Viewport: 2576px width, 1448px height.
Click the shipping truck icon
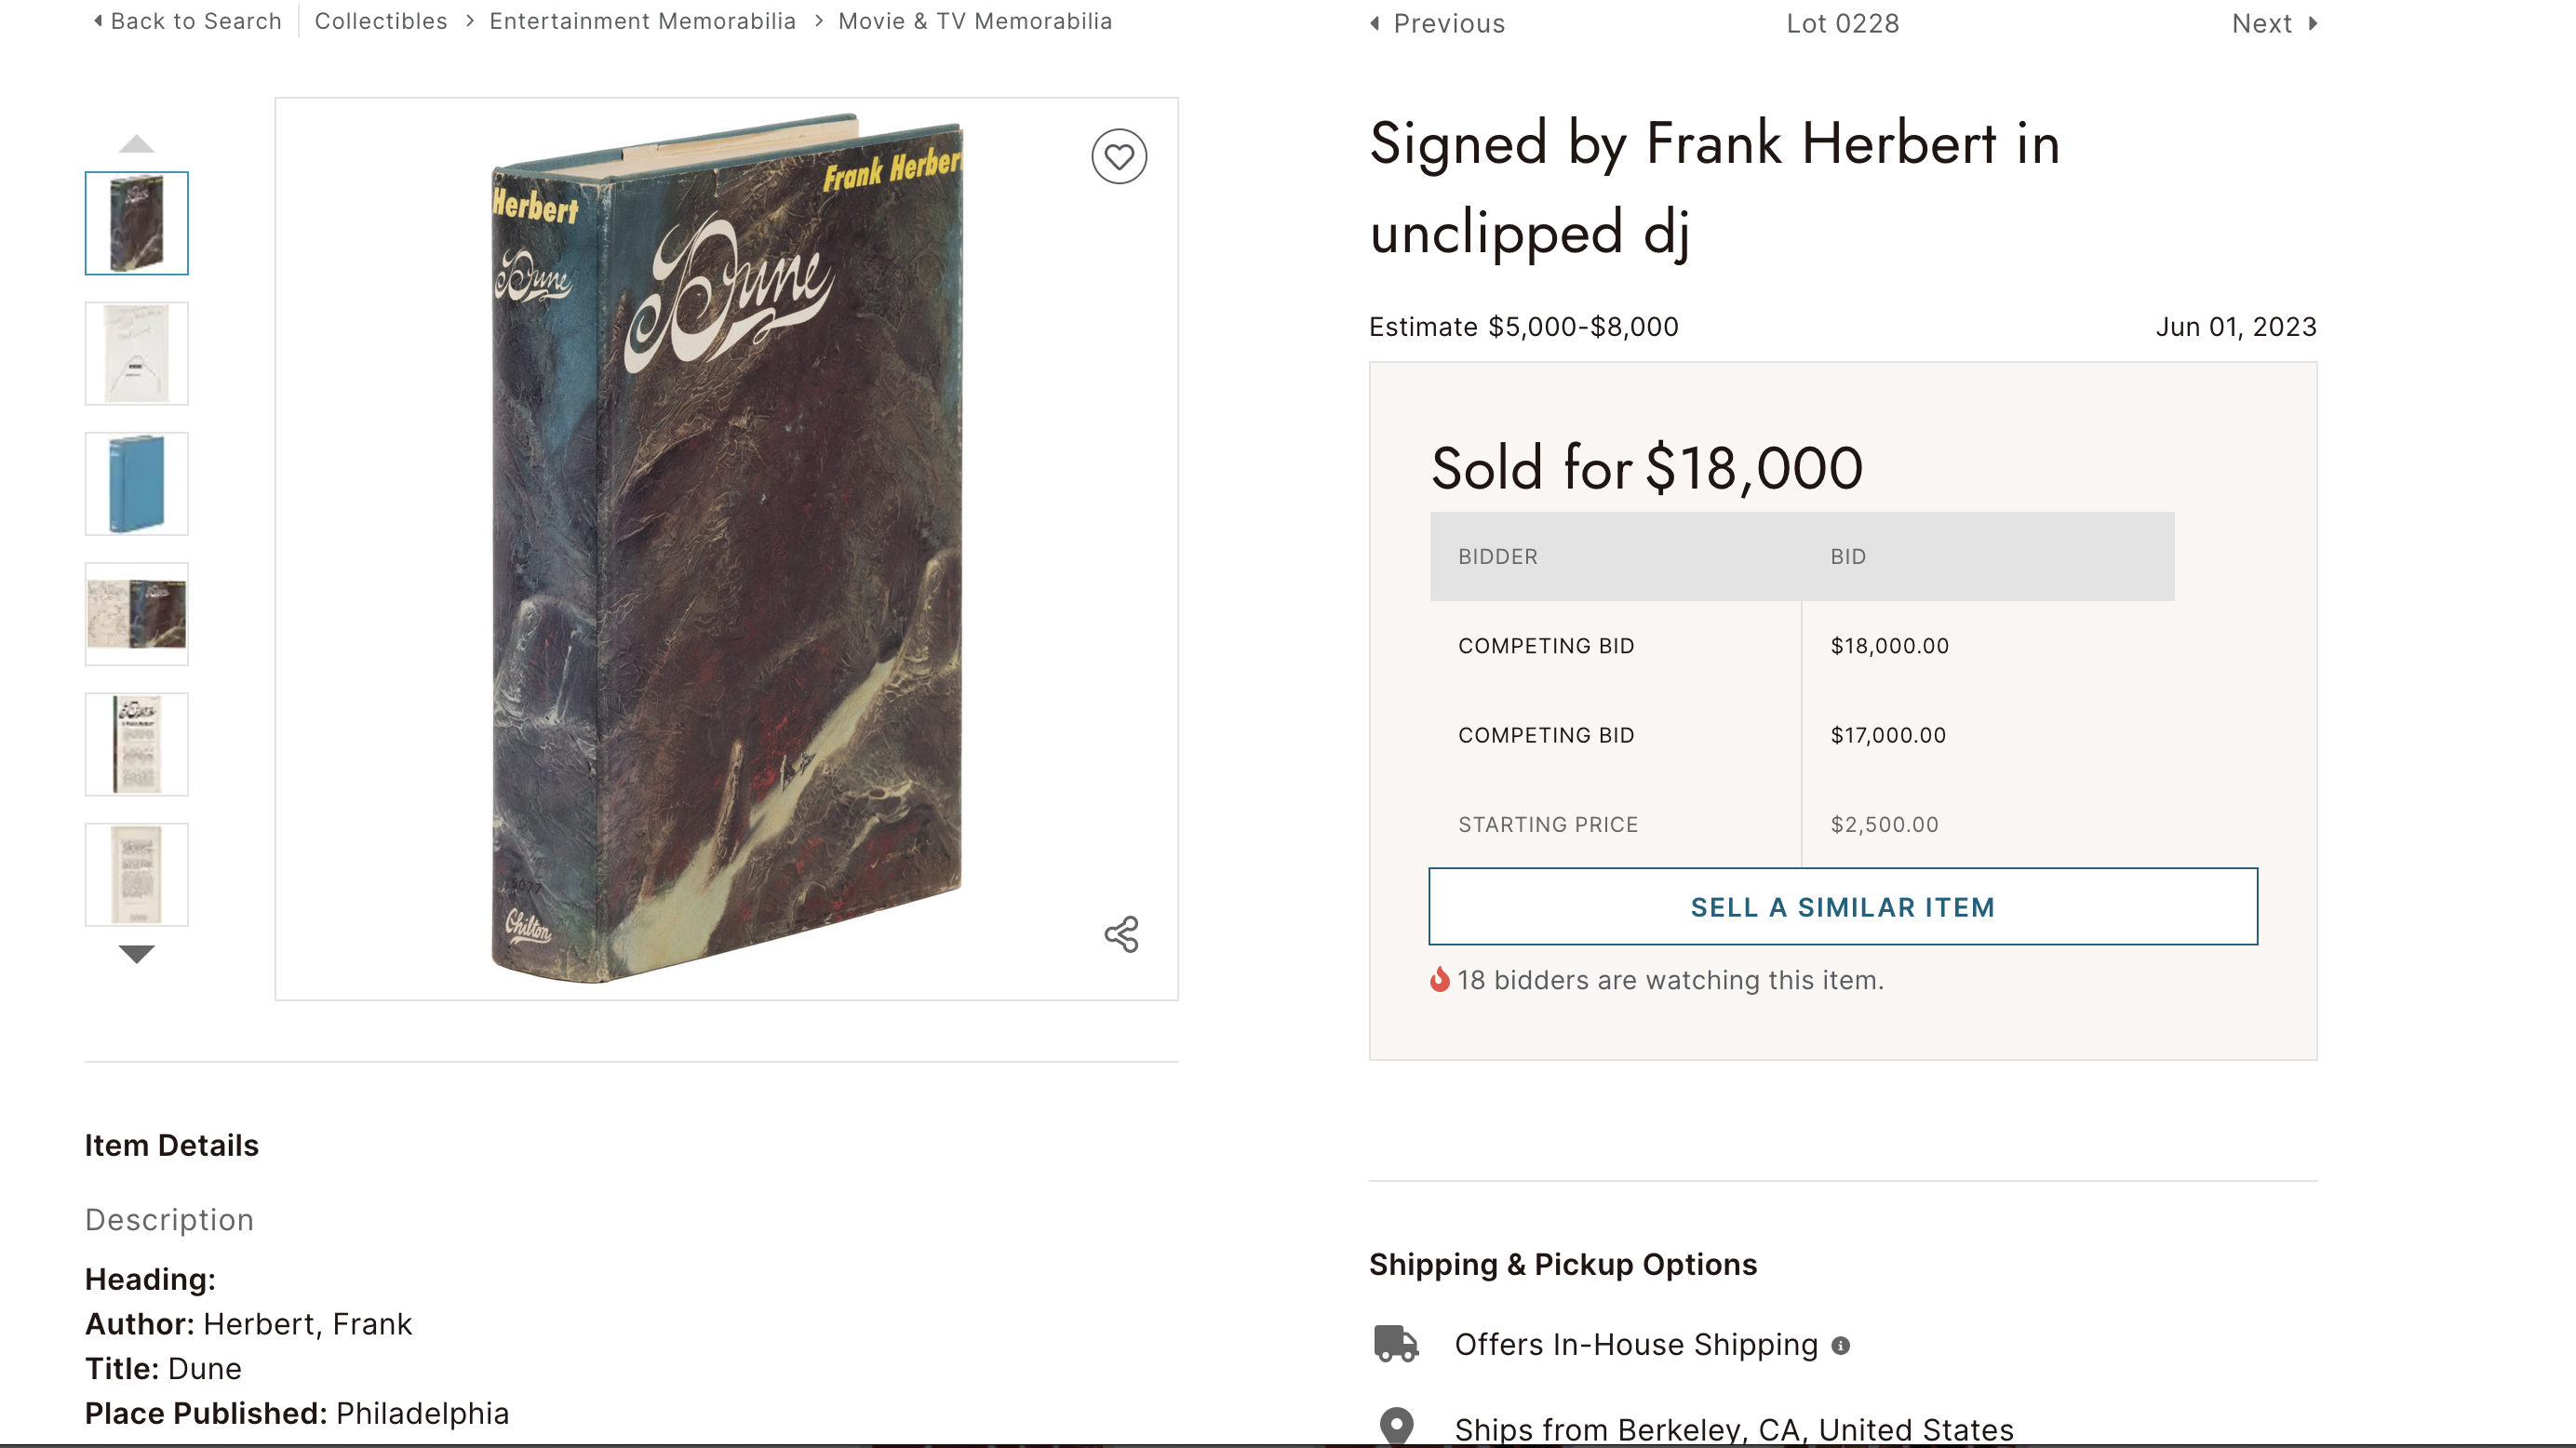click(1396, 1344)
